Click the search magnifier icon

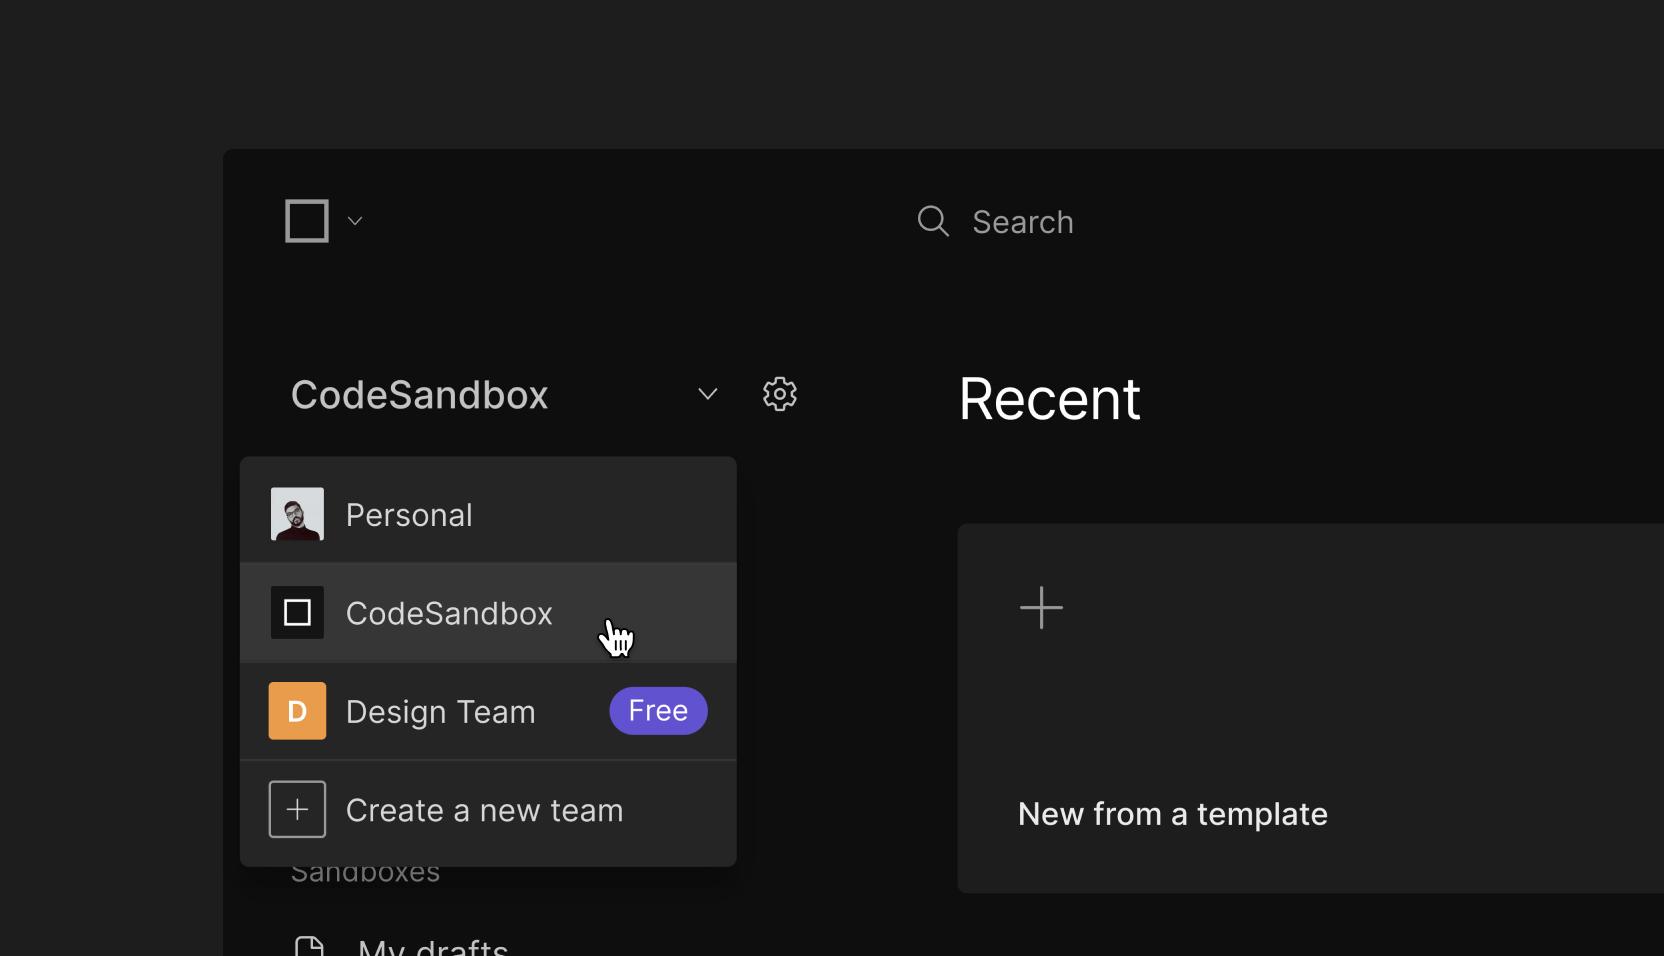click(x=931, y=221)
